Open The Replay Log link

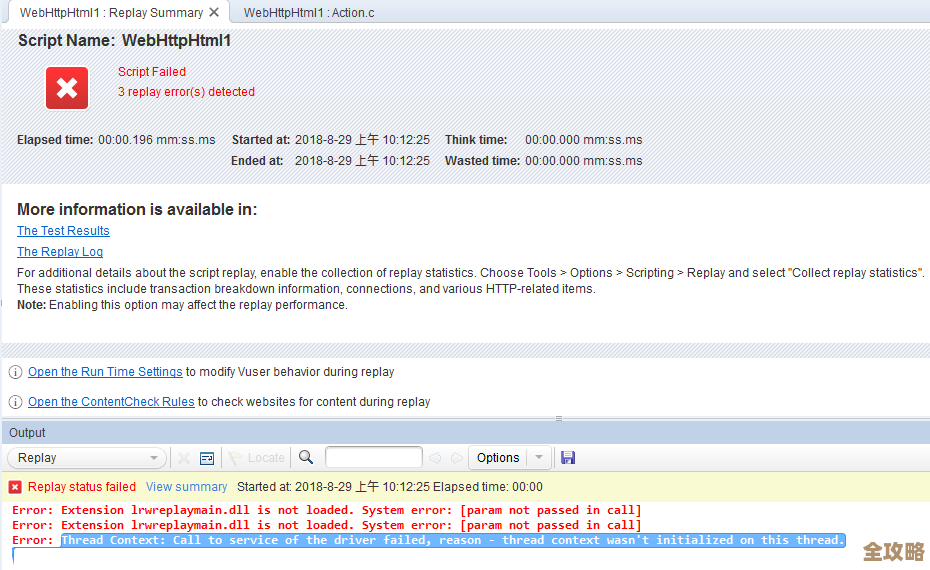click(x=60, y=252)
